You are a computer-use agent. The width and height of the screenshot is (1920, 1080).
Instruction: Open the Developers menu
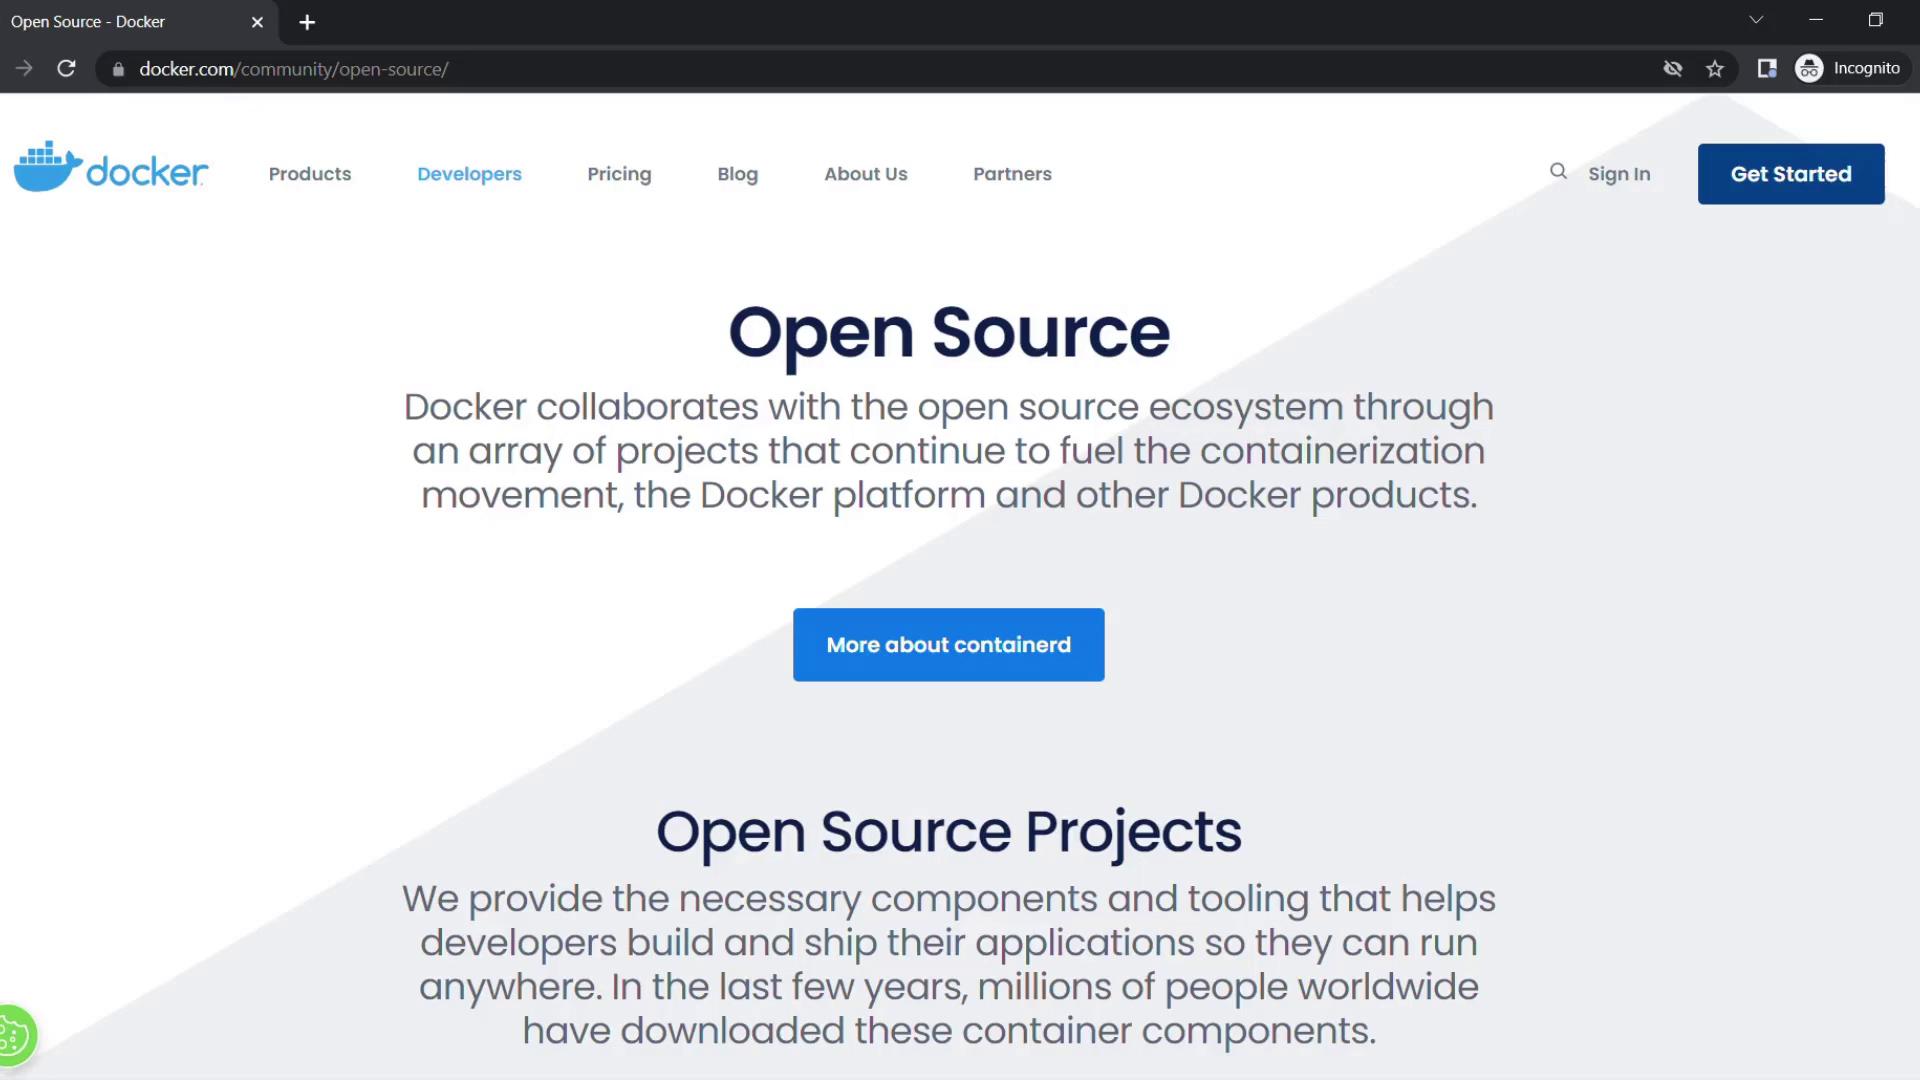tap(469, 174)
